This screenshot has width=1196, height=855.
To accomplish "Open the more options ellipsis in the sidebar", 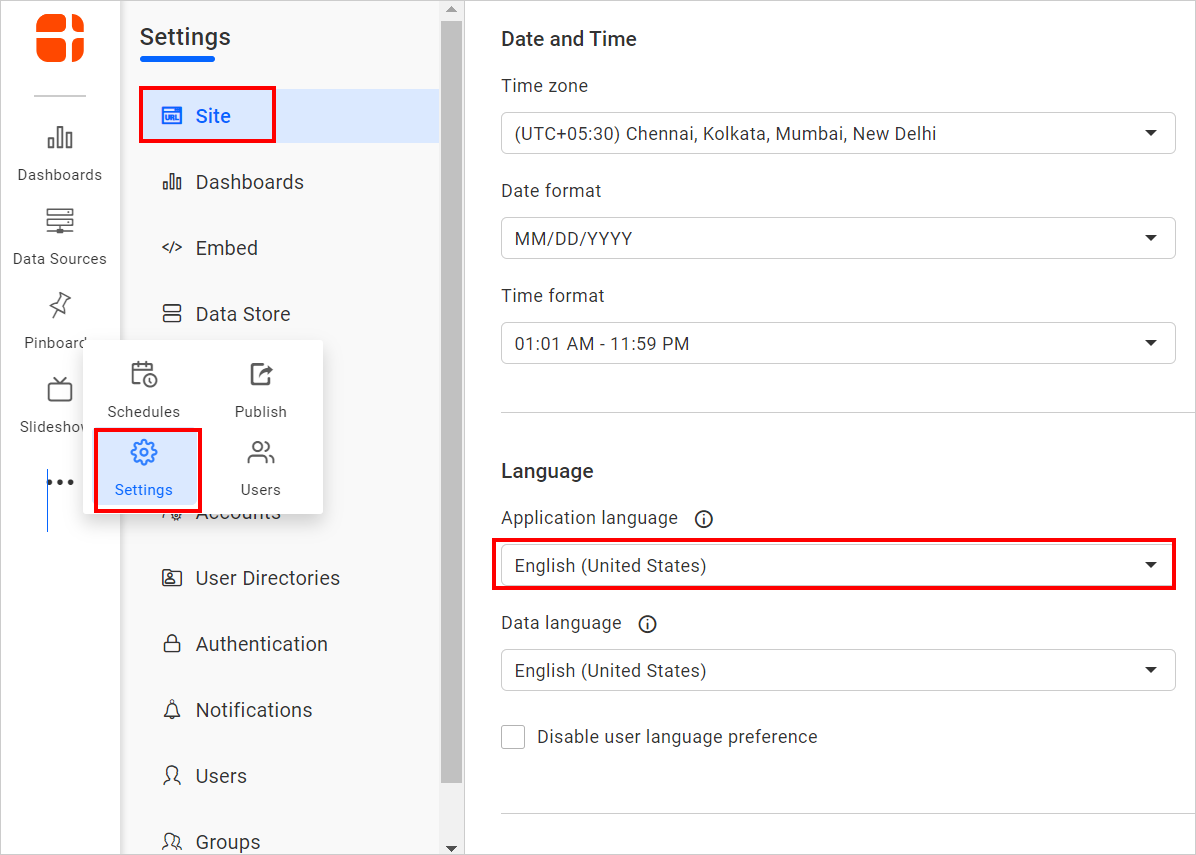I will pyautogui.click(x=62, y=481).
